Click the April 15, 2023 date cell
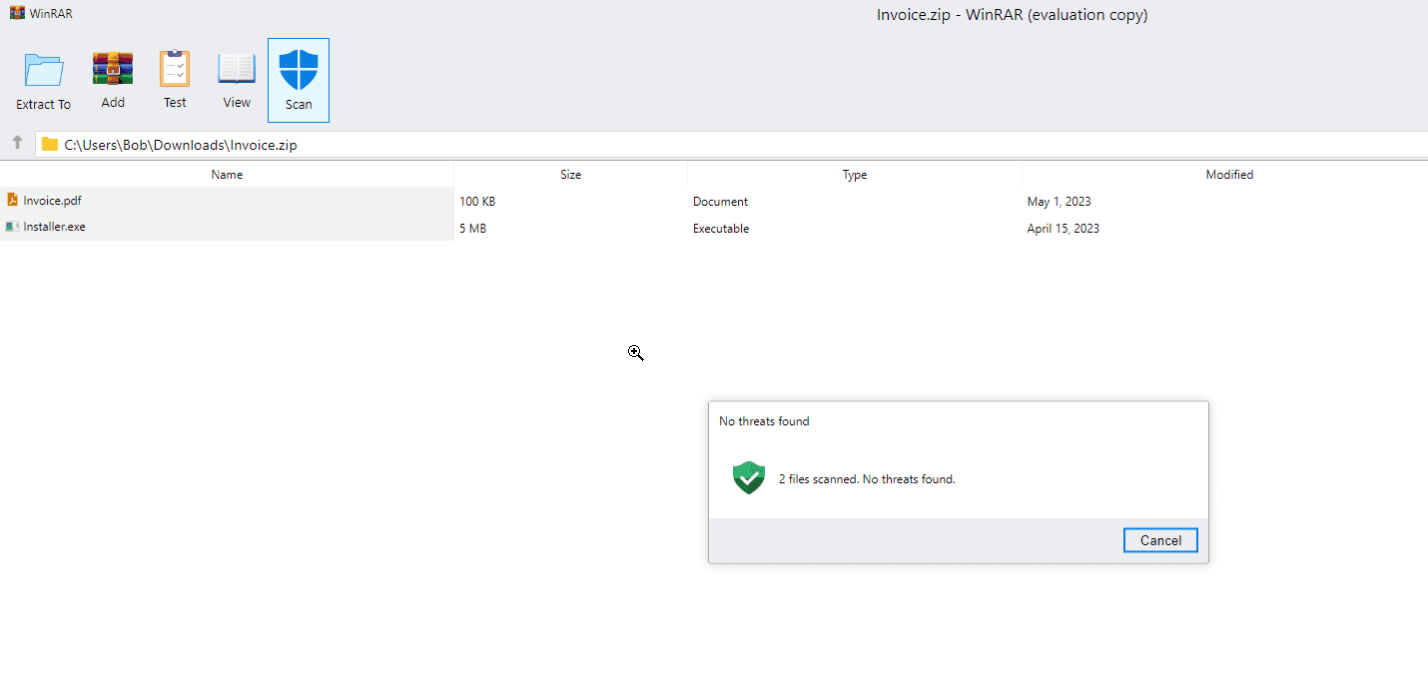 1063,228
